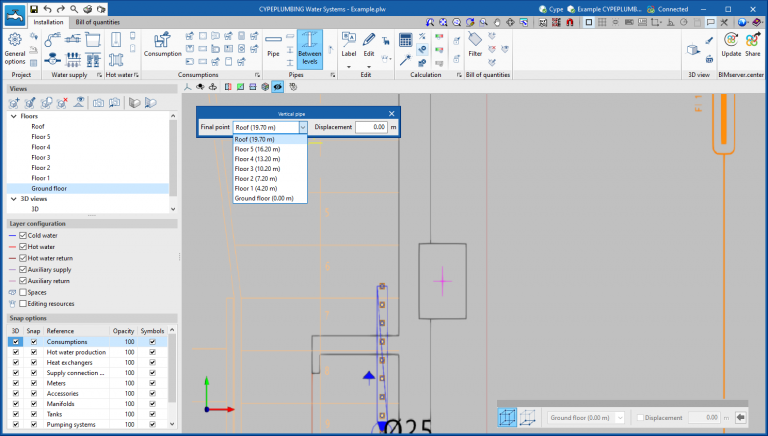Image resolution: width=768 pixels, height=436 pixels.
Task: Open the Label tool
Action: coord(349,45)
